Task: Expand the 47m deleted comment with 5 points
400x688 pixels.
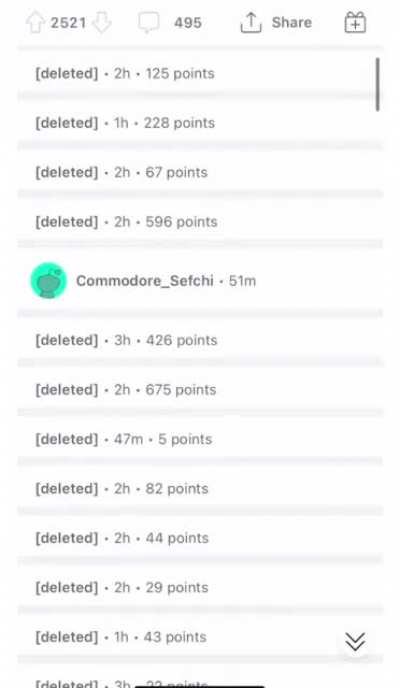Action: click(x=200, y=439)
